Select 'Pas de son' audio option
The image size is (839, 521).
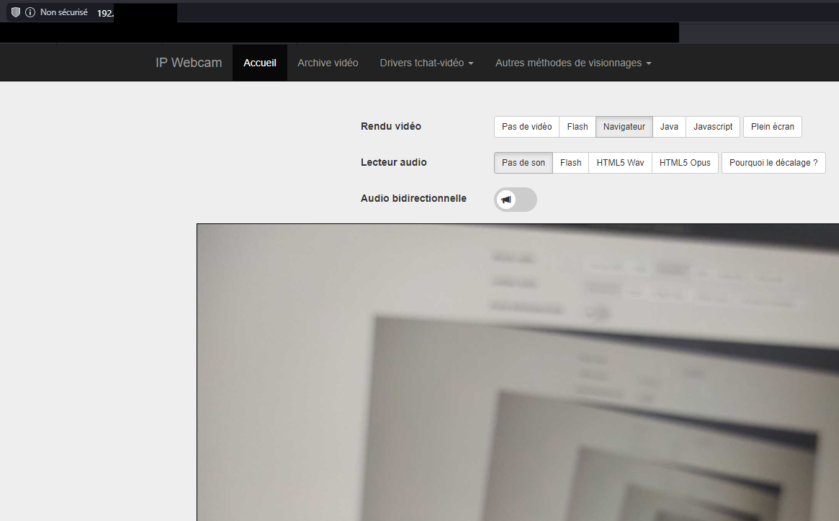(523, 163)
